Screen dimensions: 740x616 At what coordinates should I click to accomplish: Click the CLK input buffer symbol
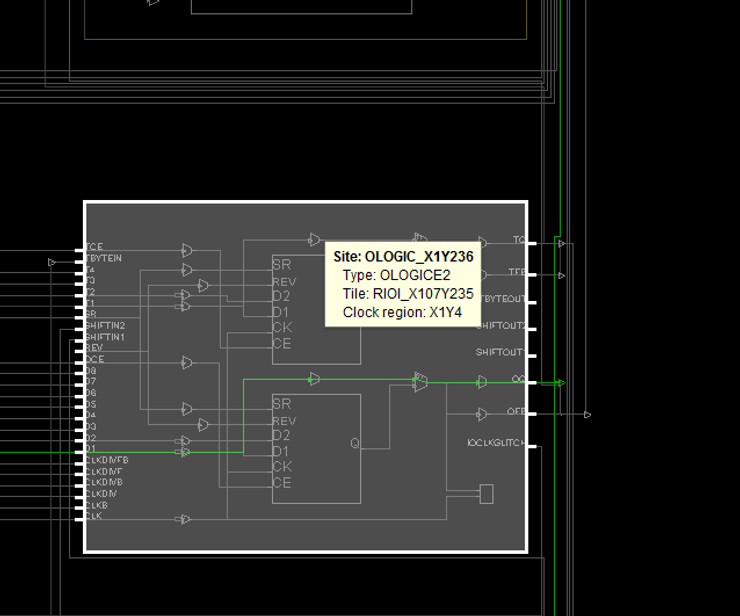click(x=184, y=518)
